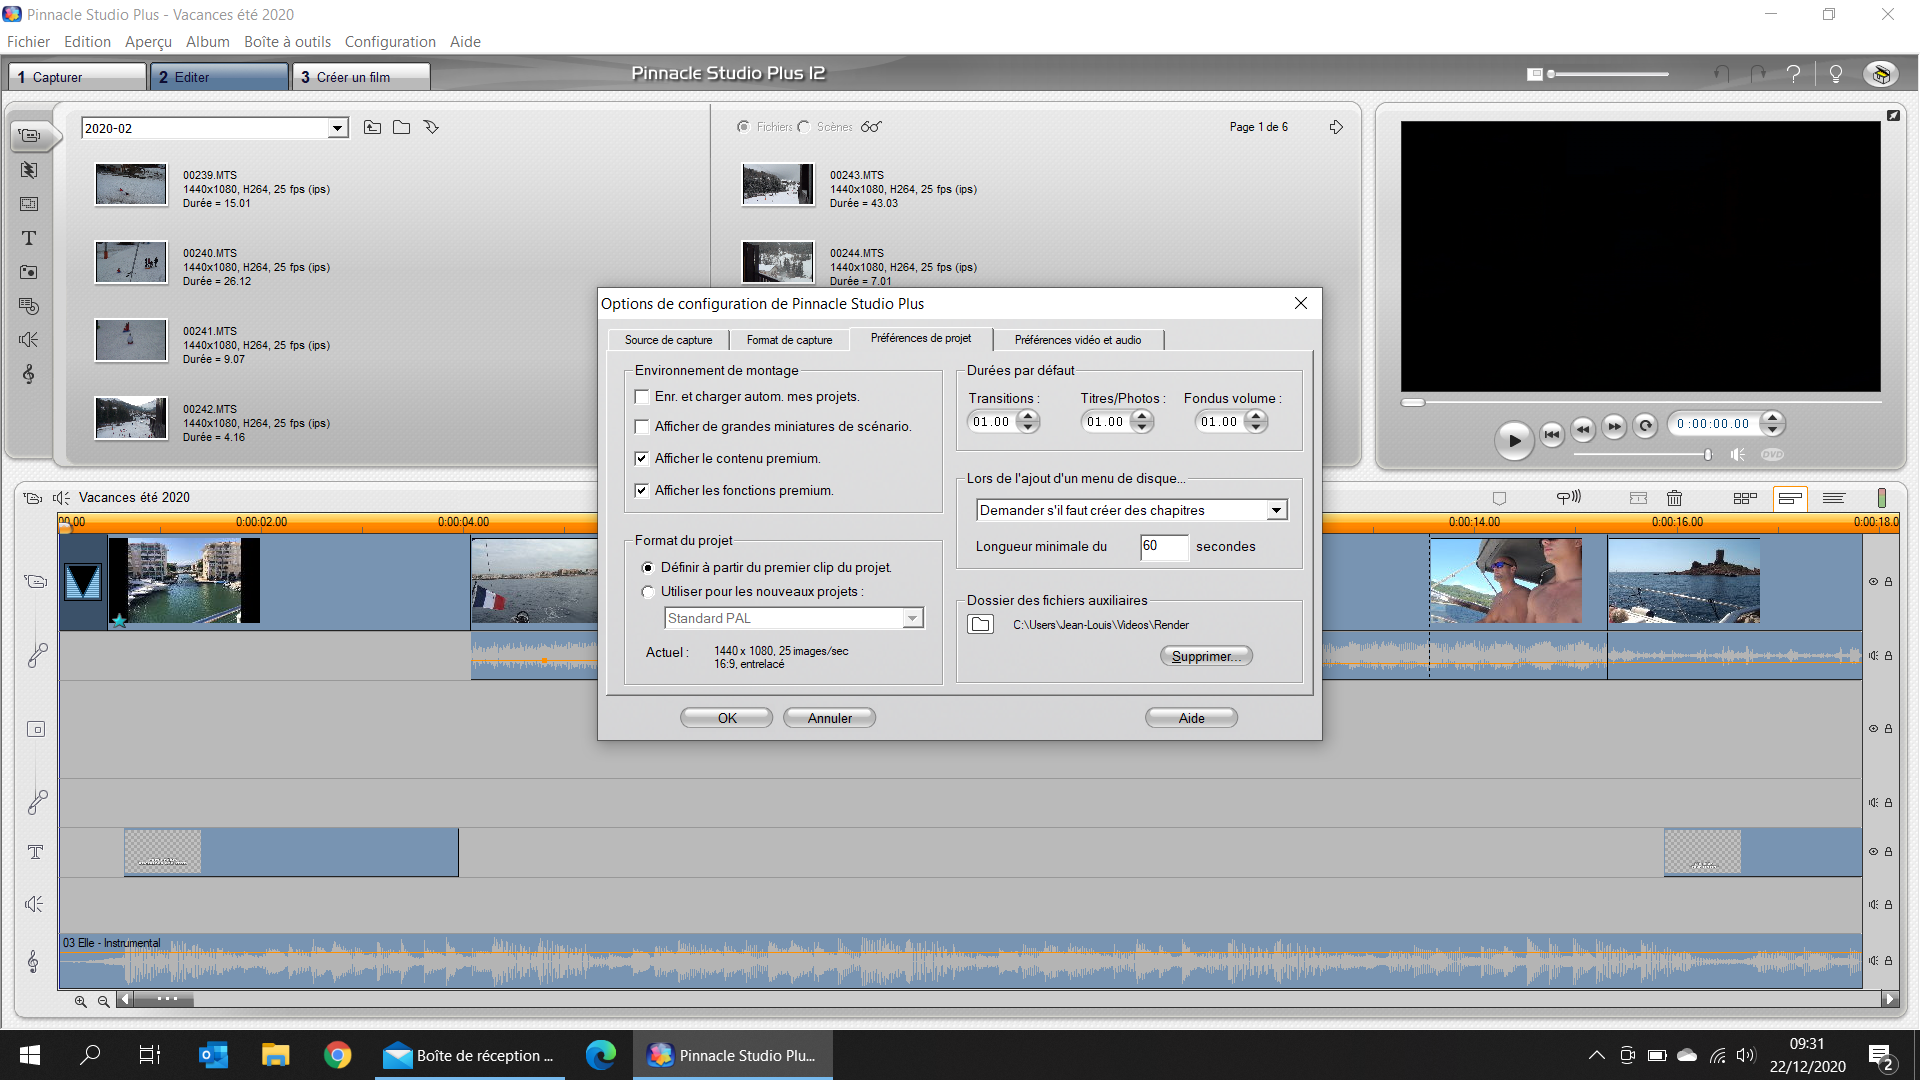Click the next album page arrow
Viewport: 1920px width, 1080px height.
click(x=1336, y=127)
